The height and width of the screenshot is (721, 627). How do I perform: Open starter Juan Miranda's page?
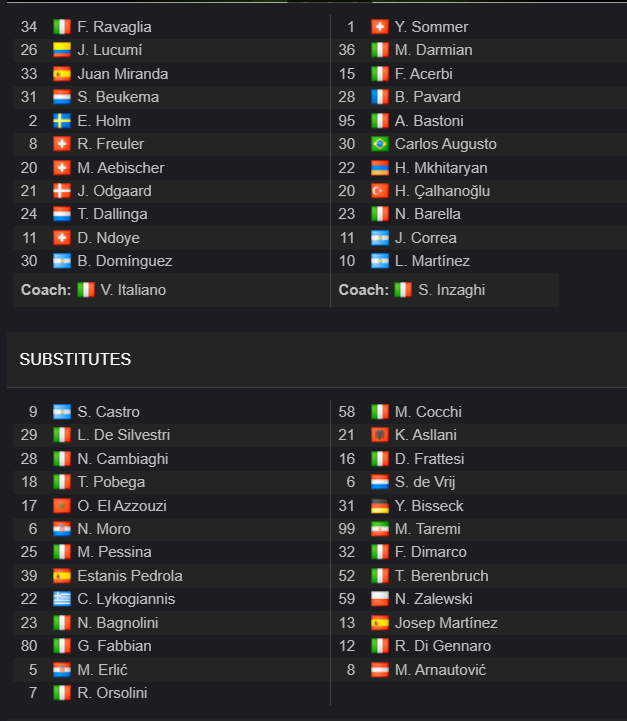coord(123,74)
